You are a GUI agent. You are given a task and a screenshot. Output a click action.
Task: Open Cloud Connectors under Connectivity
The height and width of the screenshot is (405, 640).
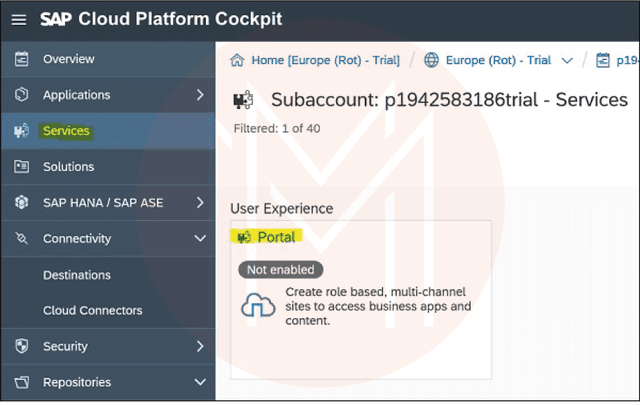[93, 310]
